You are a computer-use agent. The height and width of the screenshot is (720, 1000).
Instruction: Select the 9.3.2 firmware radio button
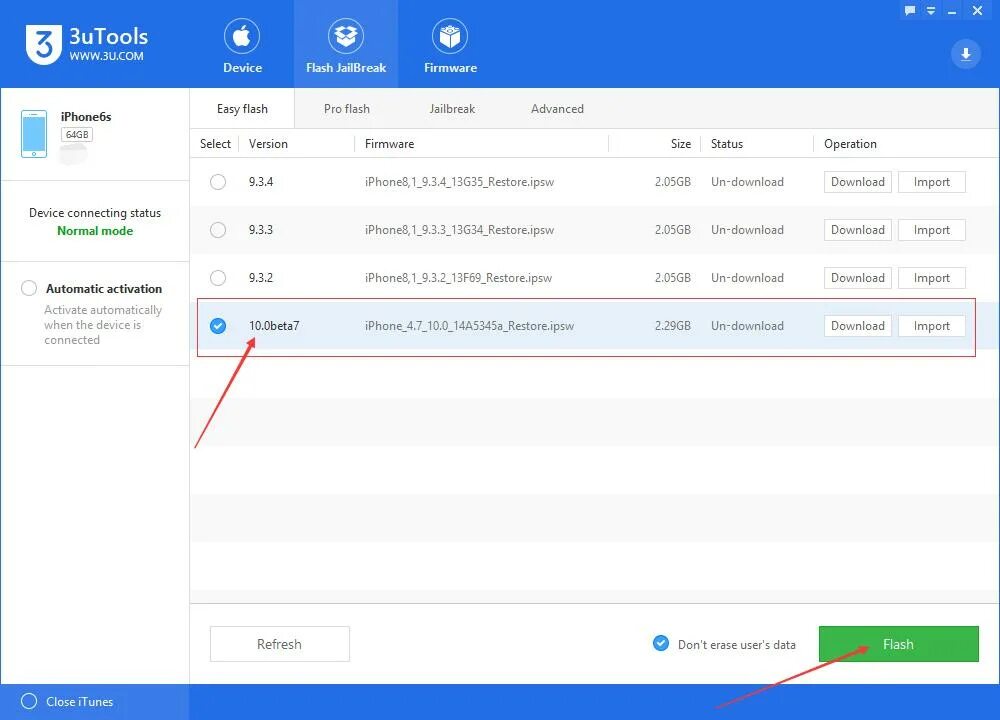(218, 277)
